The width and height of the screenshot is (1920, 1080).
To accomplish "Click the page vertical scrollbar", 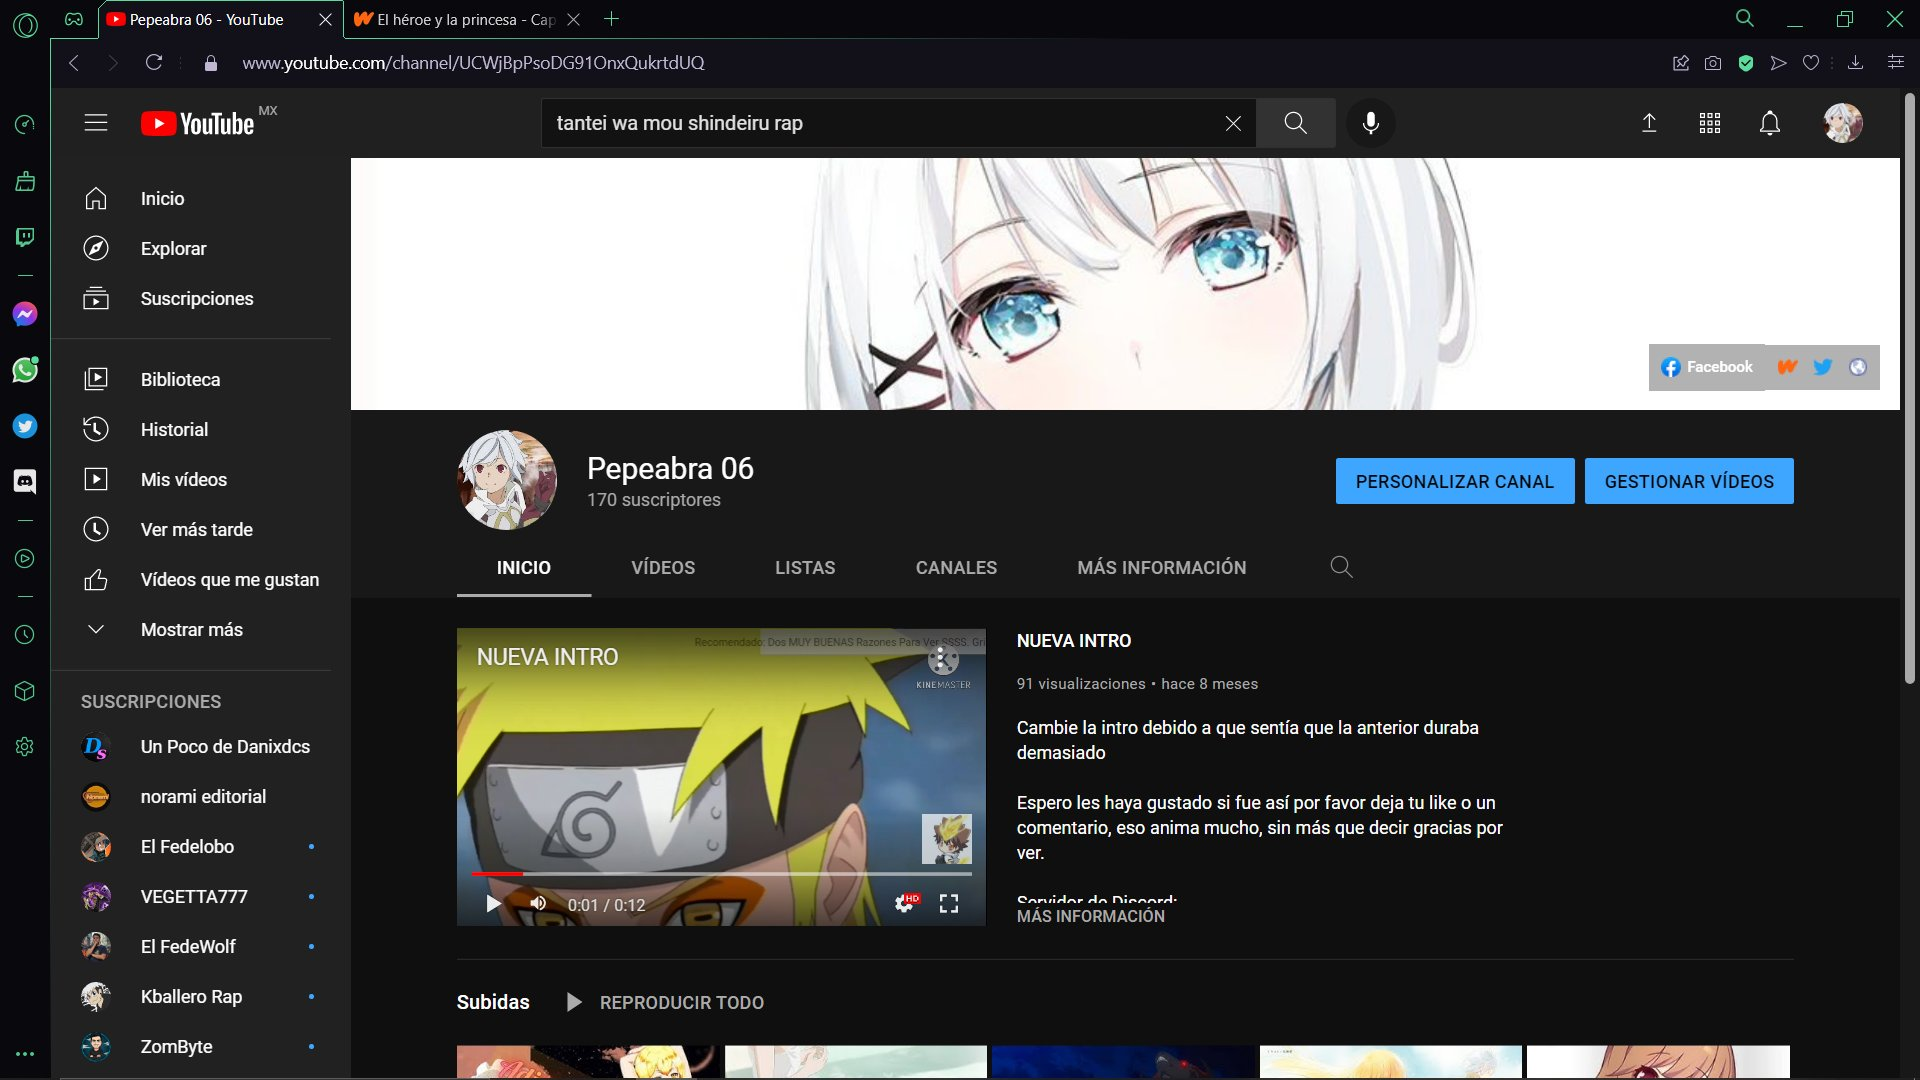I will coord(1909,390).
